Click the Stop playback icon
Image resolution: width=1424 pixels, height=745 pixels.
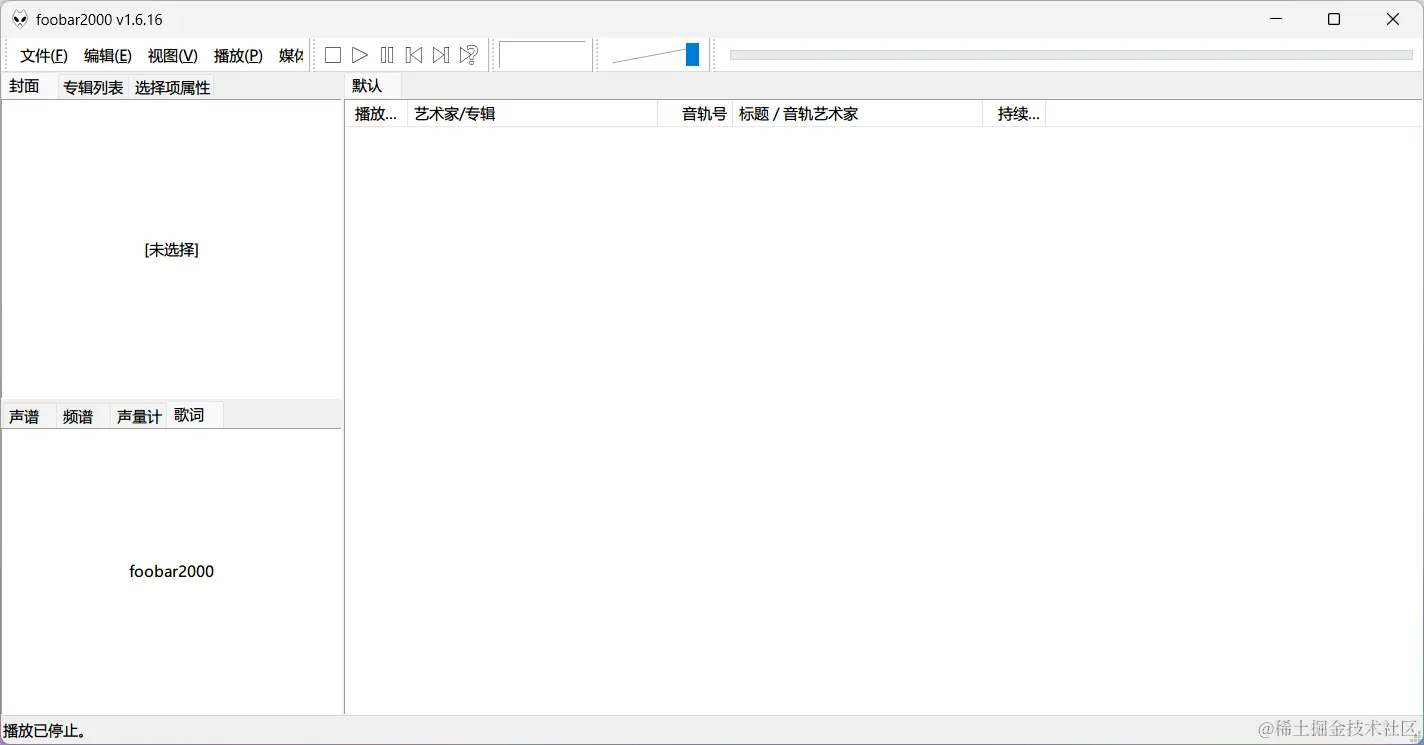(332, 55)
